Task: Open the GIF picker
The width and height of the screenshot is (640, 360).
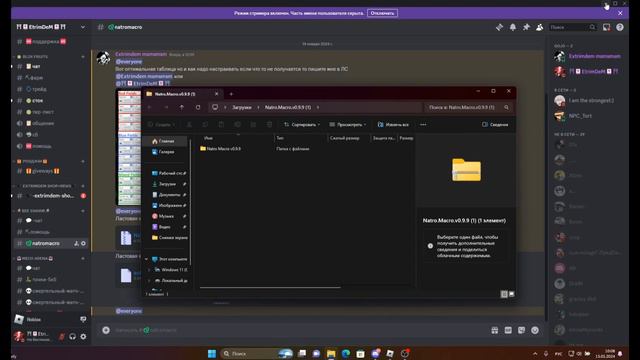Action: point(508,330)
